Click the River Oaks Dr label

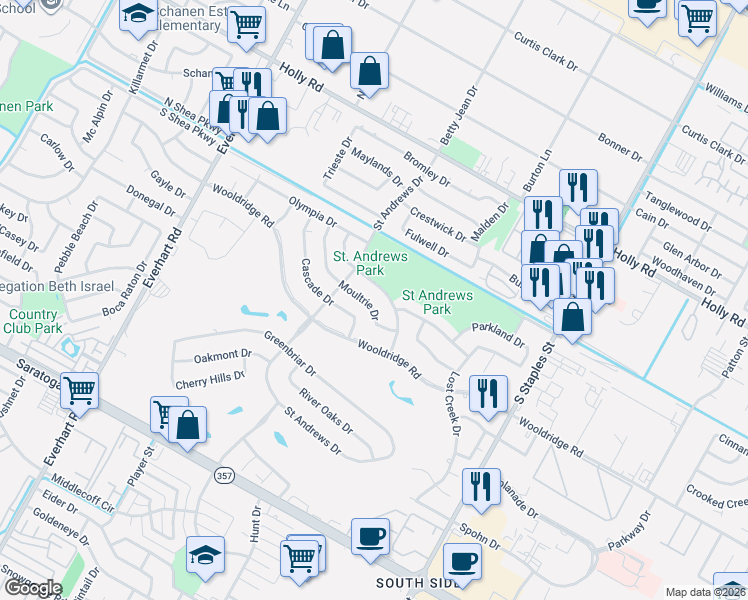pyautogui.click(x=326, y=411)
